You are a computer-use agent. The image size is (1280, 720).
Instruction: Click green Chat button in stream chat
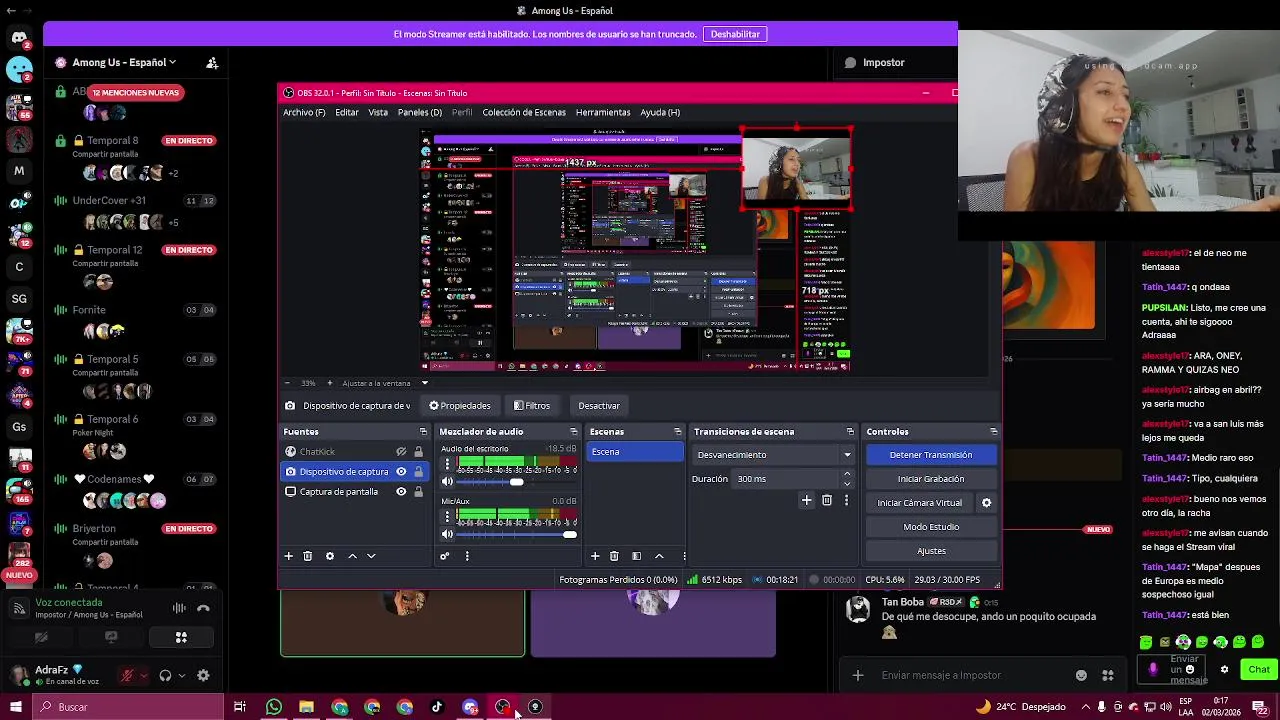click(x=1259, y=670)
